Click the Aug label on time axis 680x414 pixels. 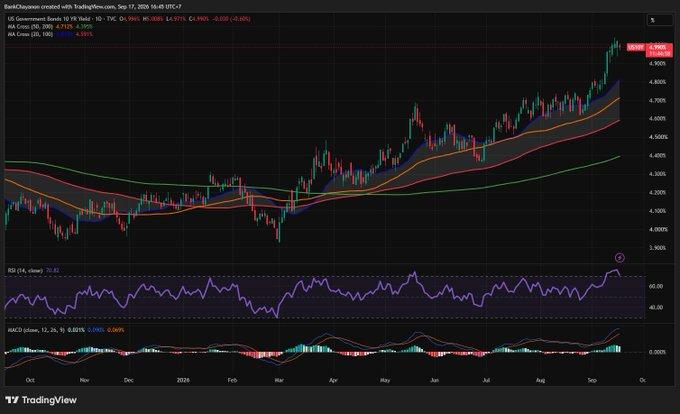tap(540, 380)
